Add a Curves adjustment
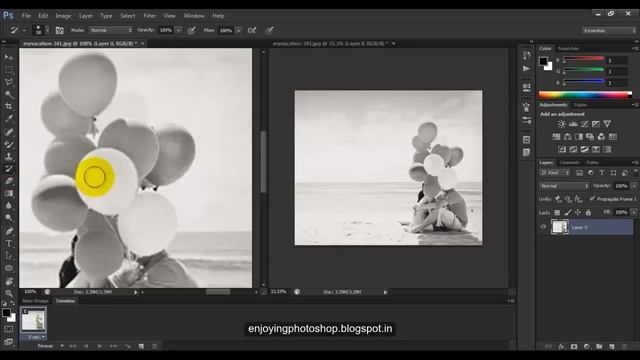640x360 pixels. coord(584,124)
